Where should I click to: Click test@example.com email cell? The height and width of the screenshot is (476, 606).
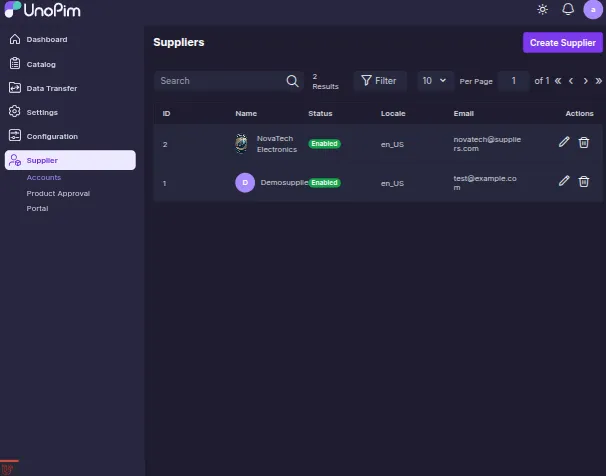pos(485,183)
